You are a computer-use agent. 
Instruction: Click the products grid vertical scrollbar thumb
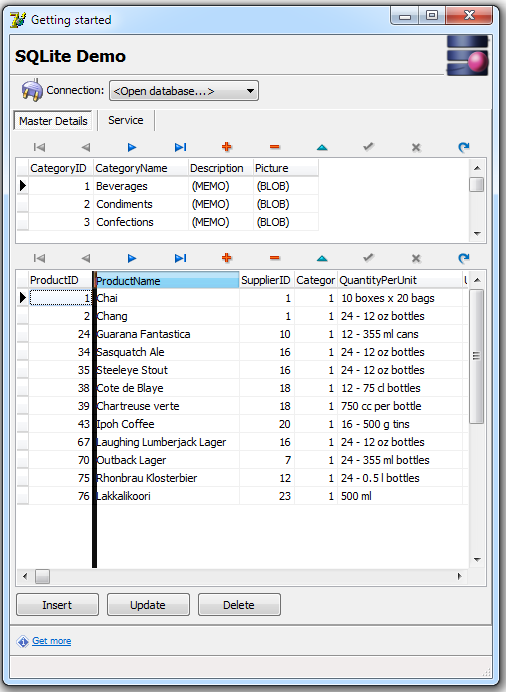pyautogui.click(x=476, y=356)
